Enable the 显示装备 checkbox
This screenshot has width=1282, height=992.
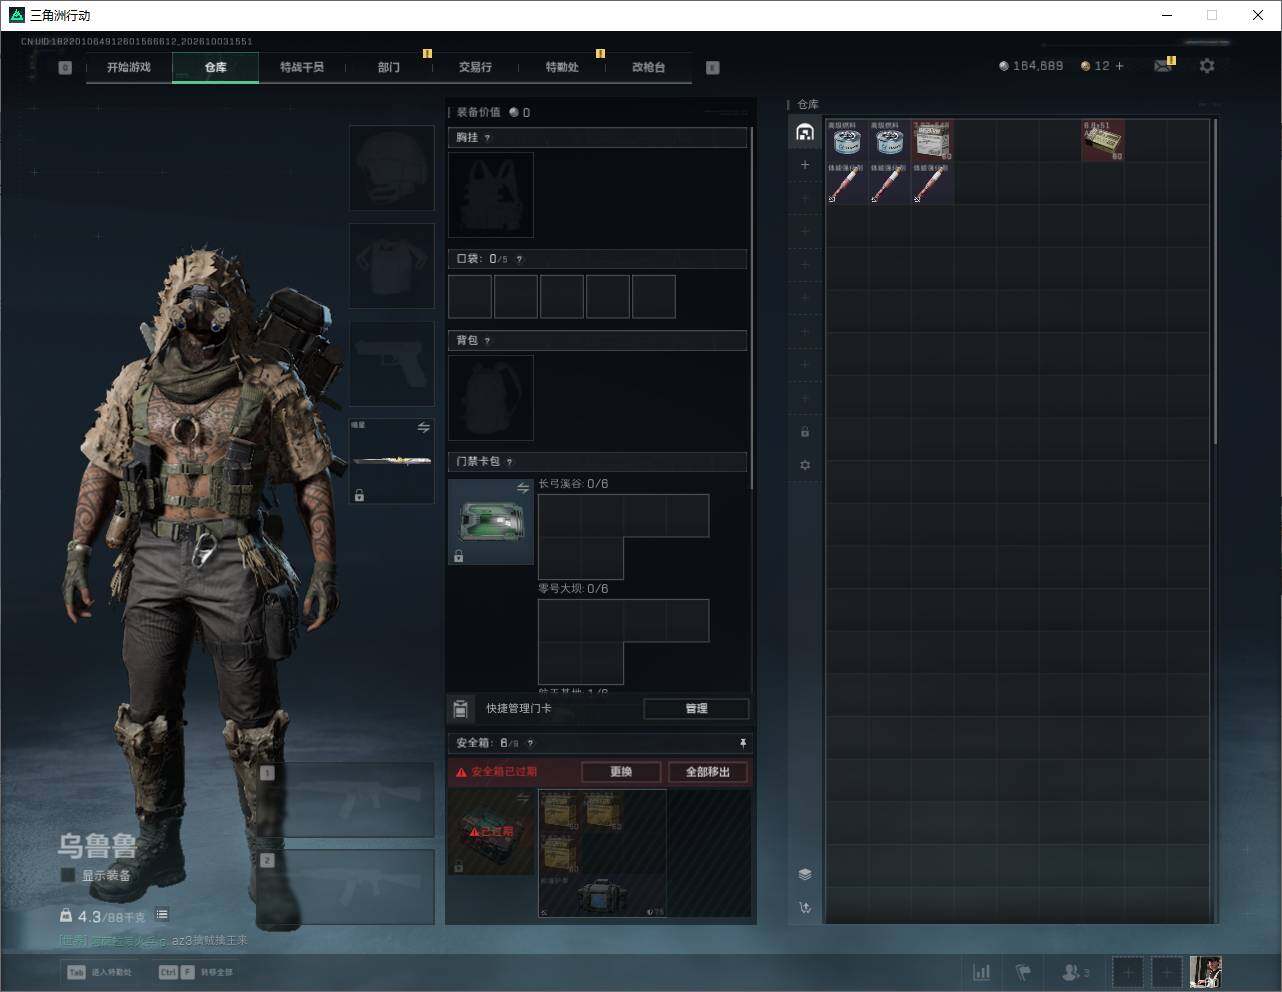point(68,875)
